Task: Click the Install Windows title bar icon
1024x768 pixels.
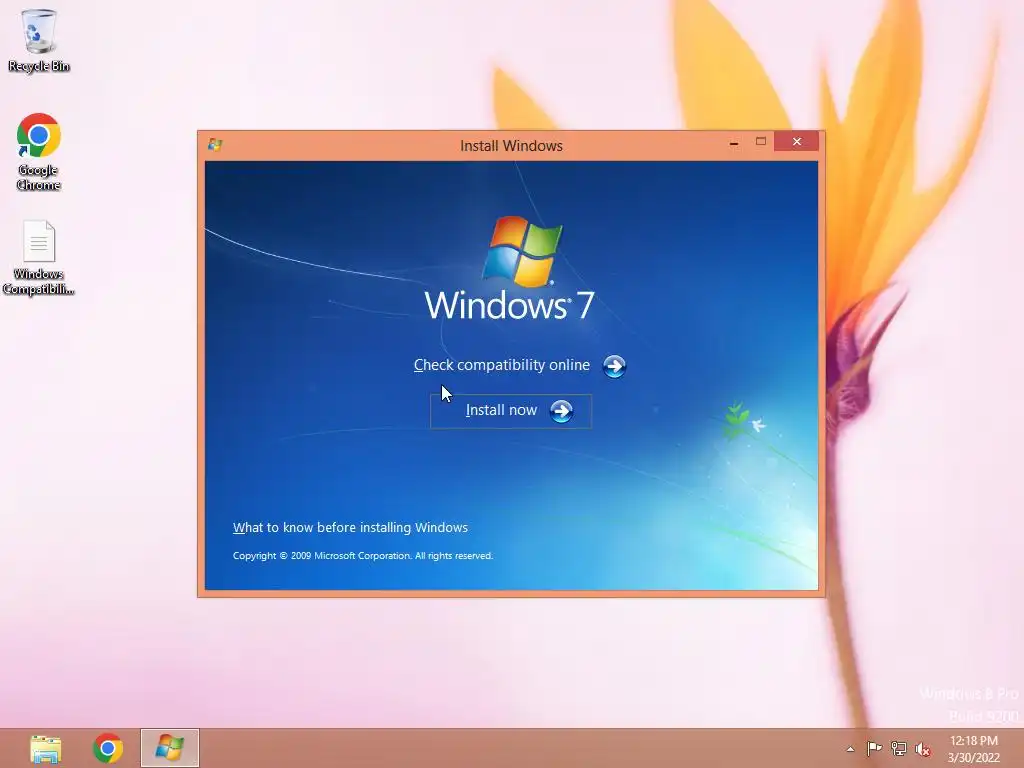Action: pyautogui.click(x=215, y=144)
